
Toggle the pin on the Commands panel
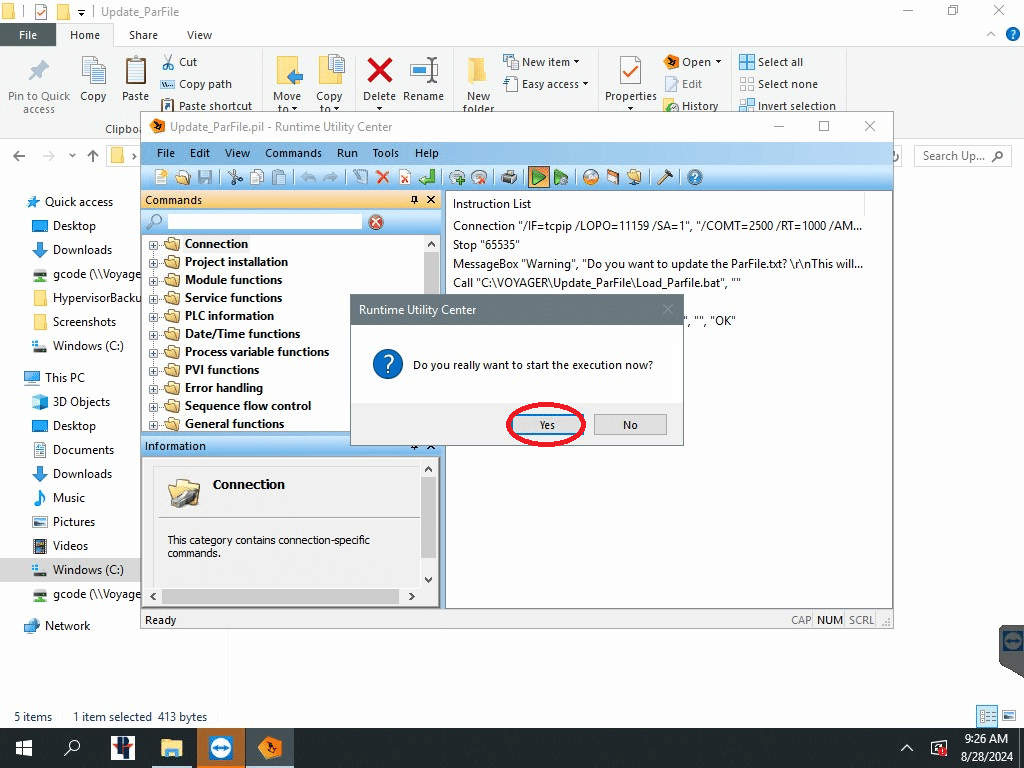pos(415,200)
